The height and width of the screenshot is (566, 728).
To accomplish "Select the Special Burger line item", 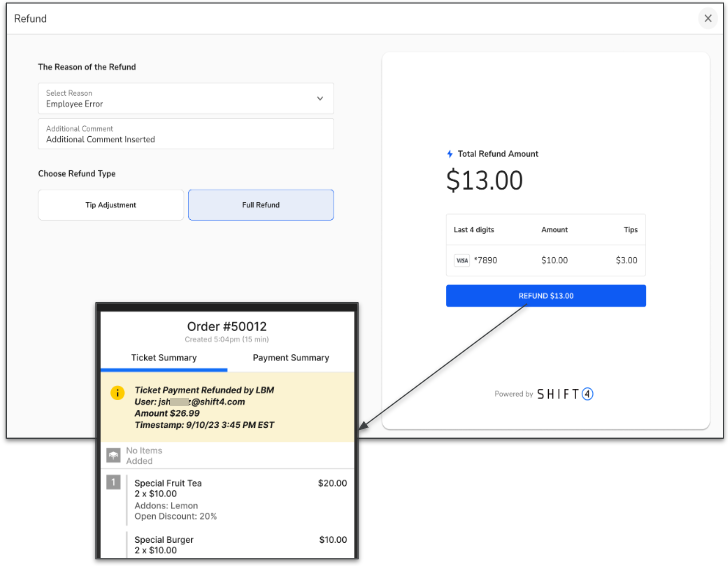I will click(x=163, y=540).
